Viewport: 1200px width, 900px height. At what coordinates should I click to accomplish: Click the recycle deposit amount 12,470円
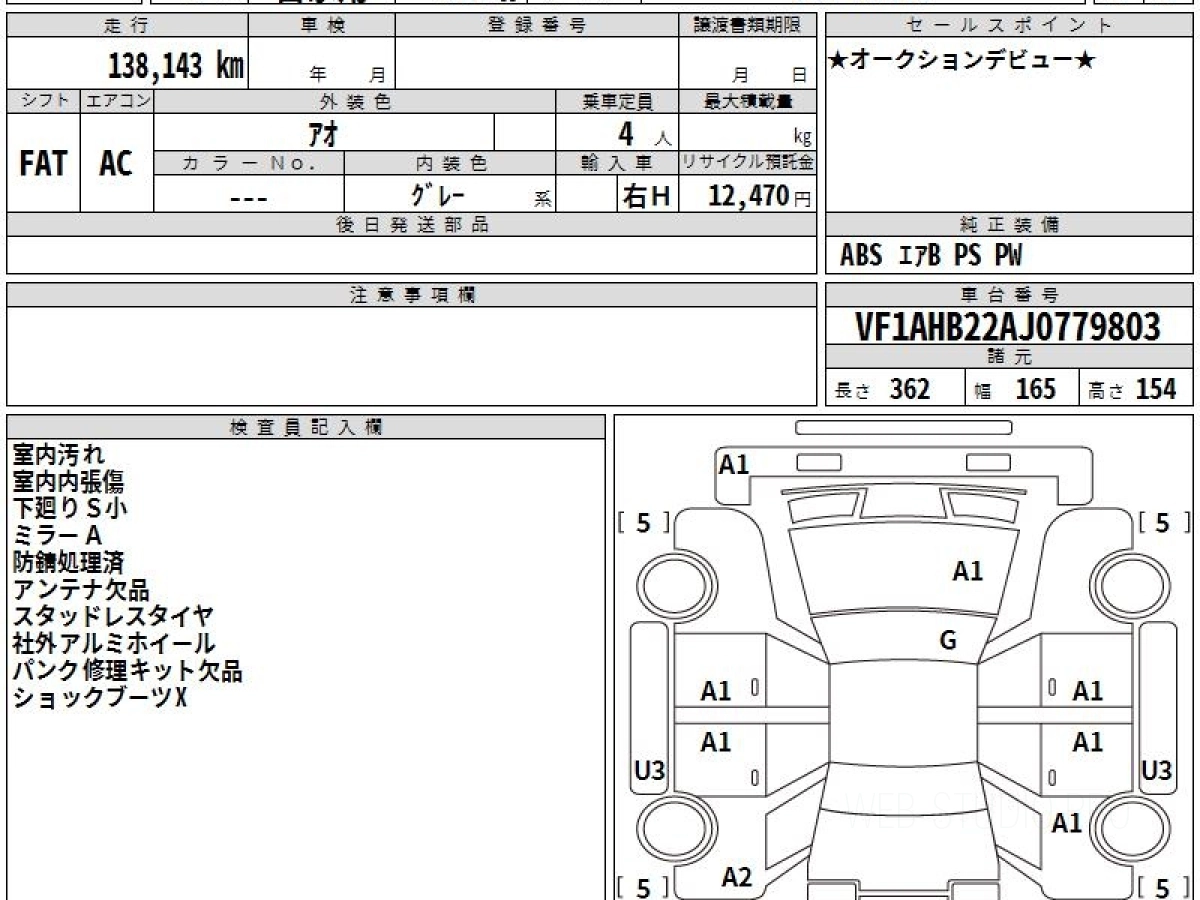click(x=760, y=196)
